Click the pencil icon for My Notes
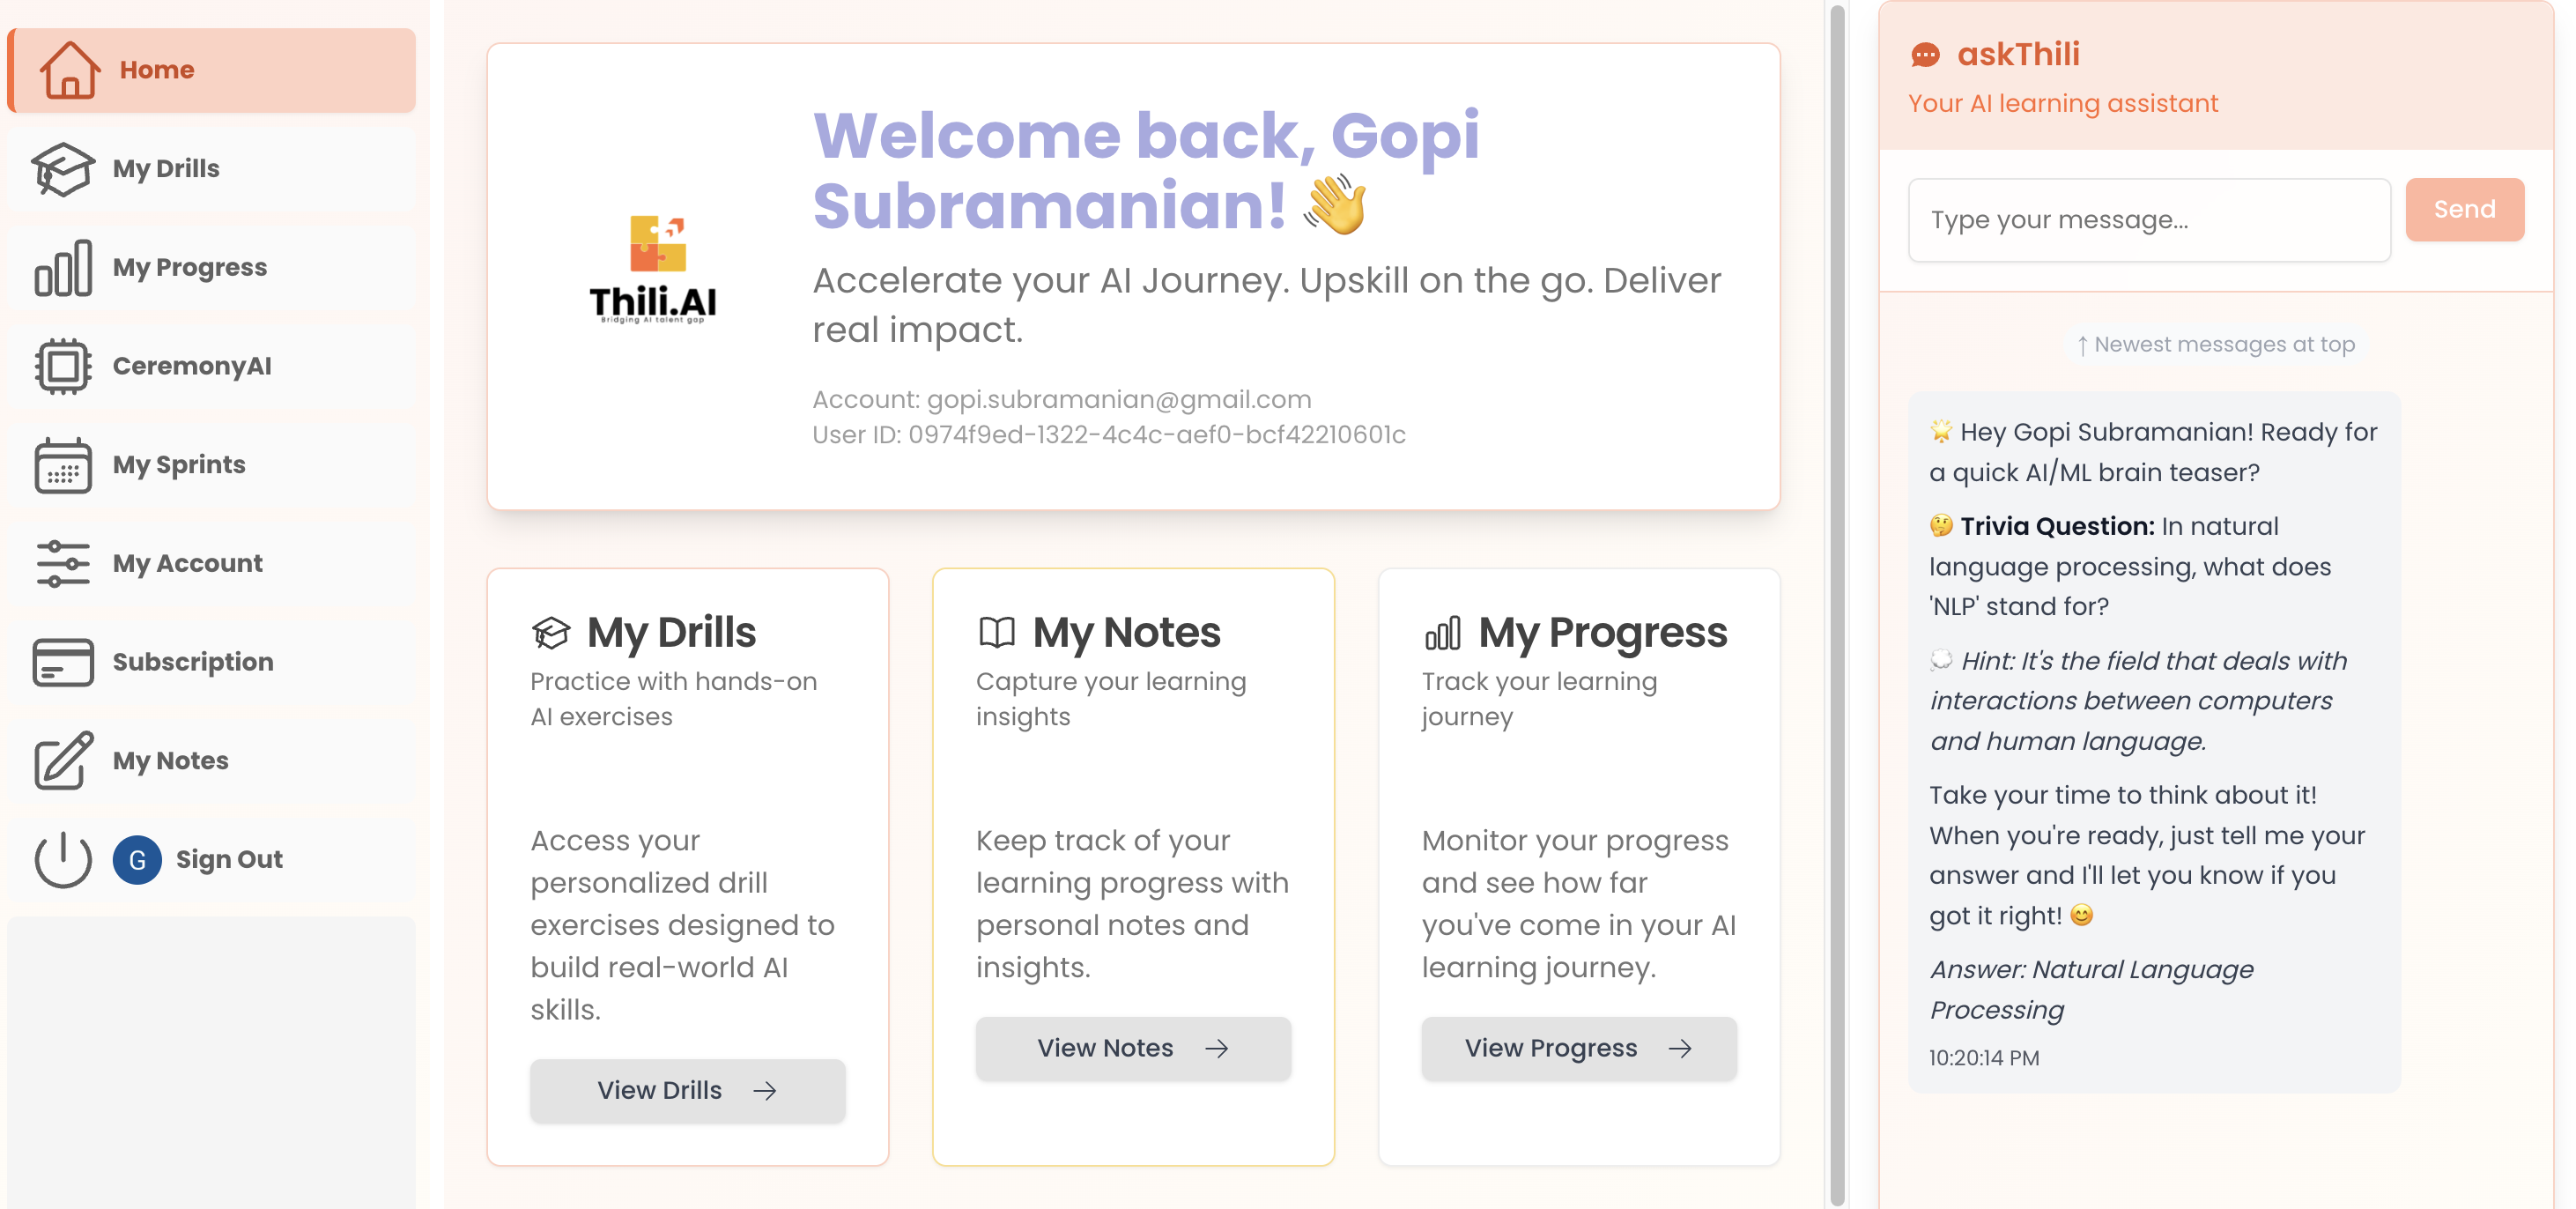Screen dimensions: 2576x1209 pyautogui.click(x=62, y=760)
